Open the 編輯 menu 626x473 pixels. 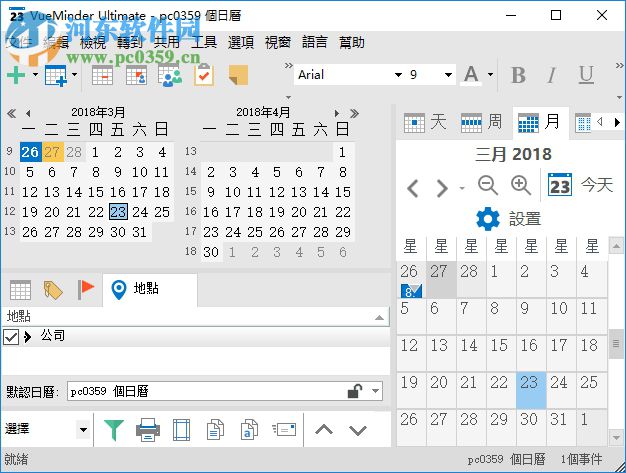point(55,42)
